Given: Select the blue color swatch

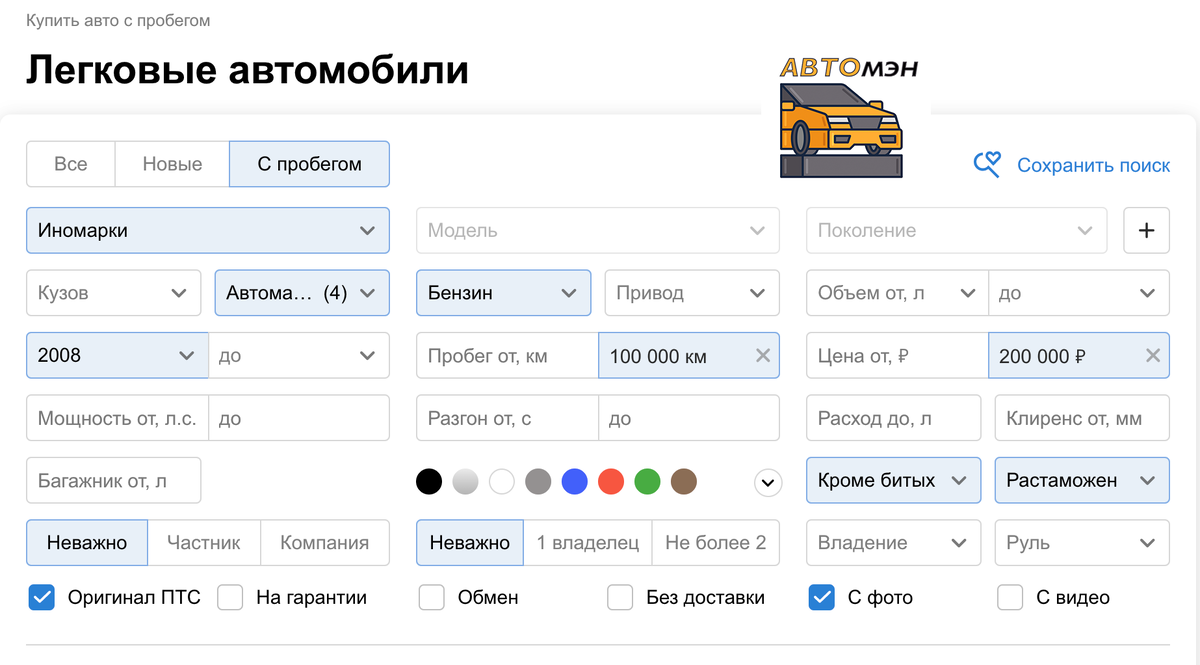Looking at the screenshot, I should [575, 481].
